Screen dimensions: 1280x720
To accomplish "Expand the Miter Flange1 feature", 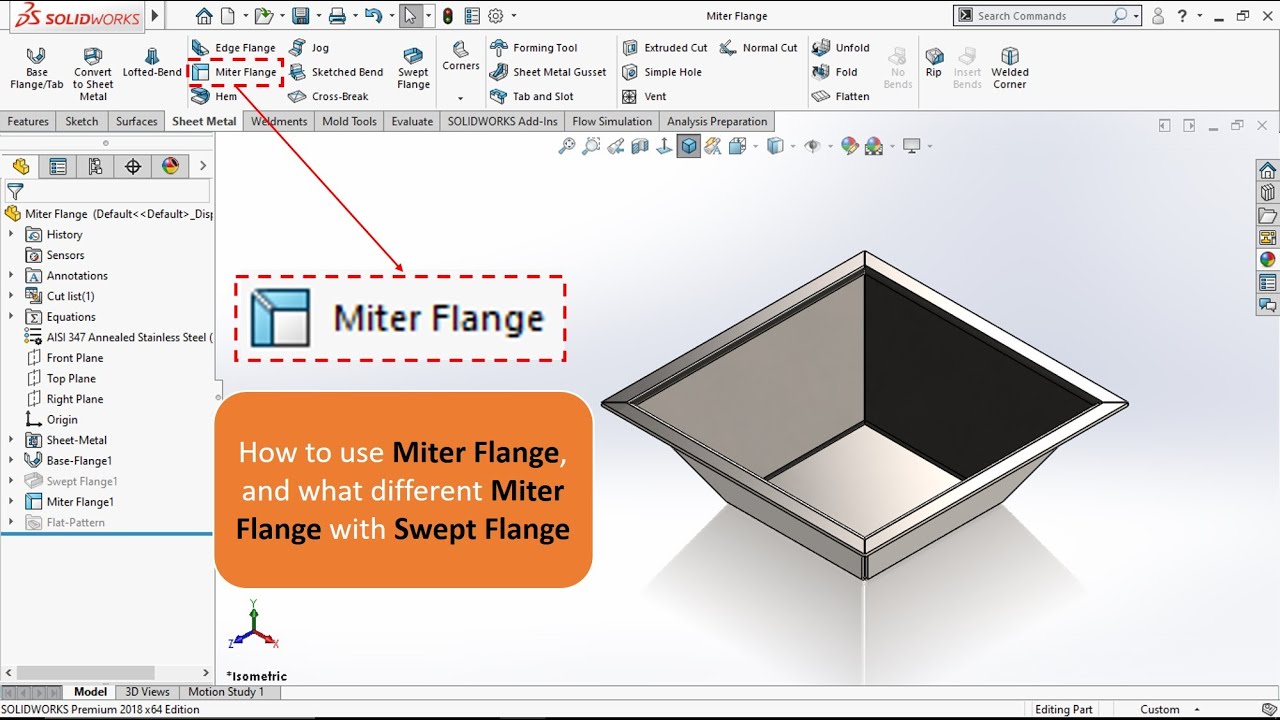I will 11,501.
